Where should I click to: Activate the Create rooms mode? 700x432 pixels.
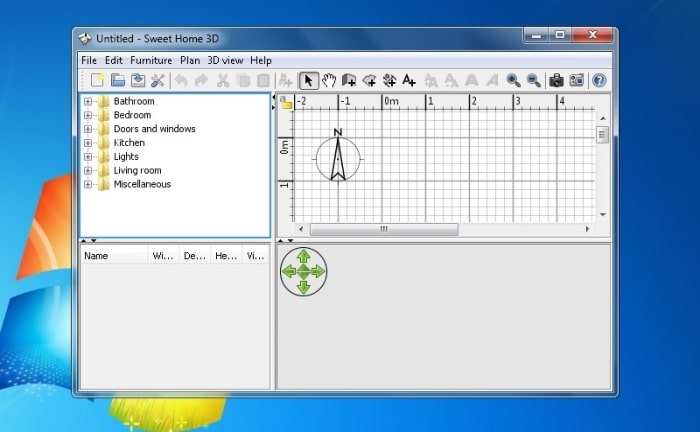tap(369, 80)
